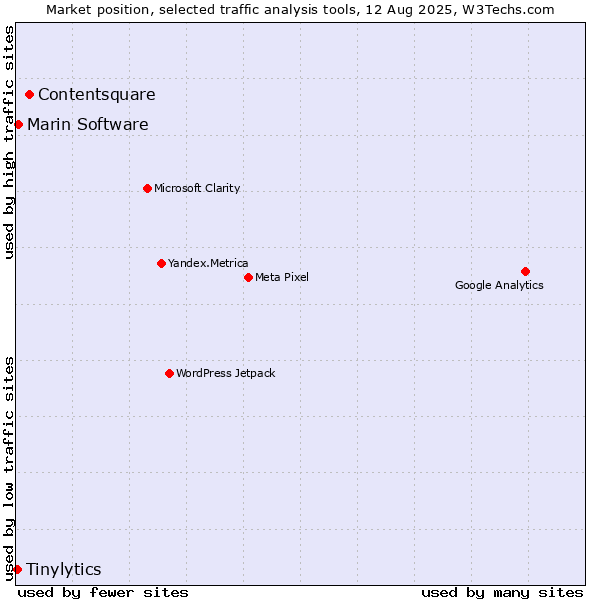The width and height of the screenshot is (600, 600).
Task: Select the Meta Pixel label text
Action: [282, 277]
